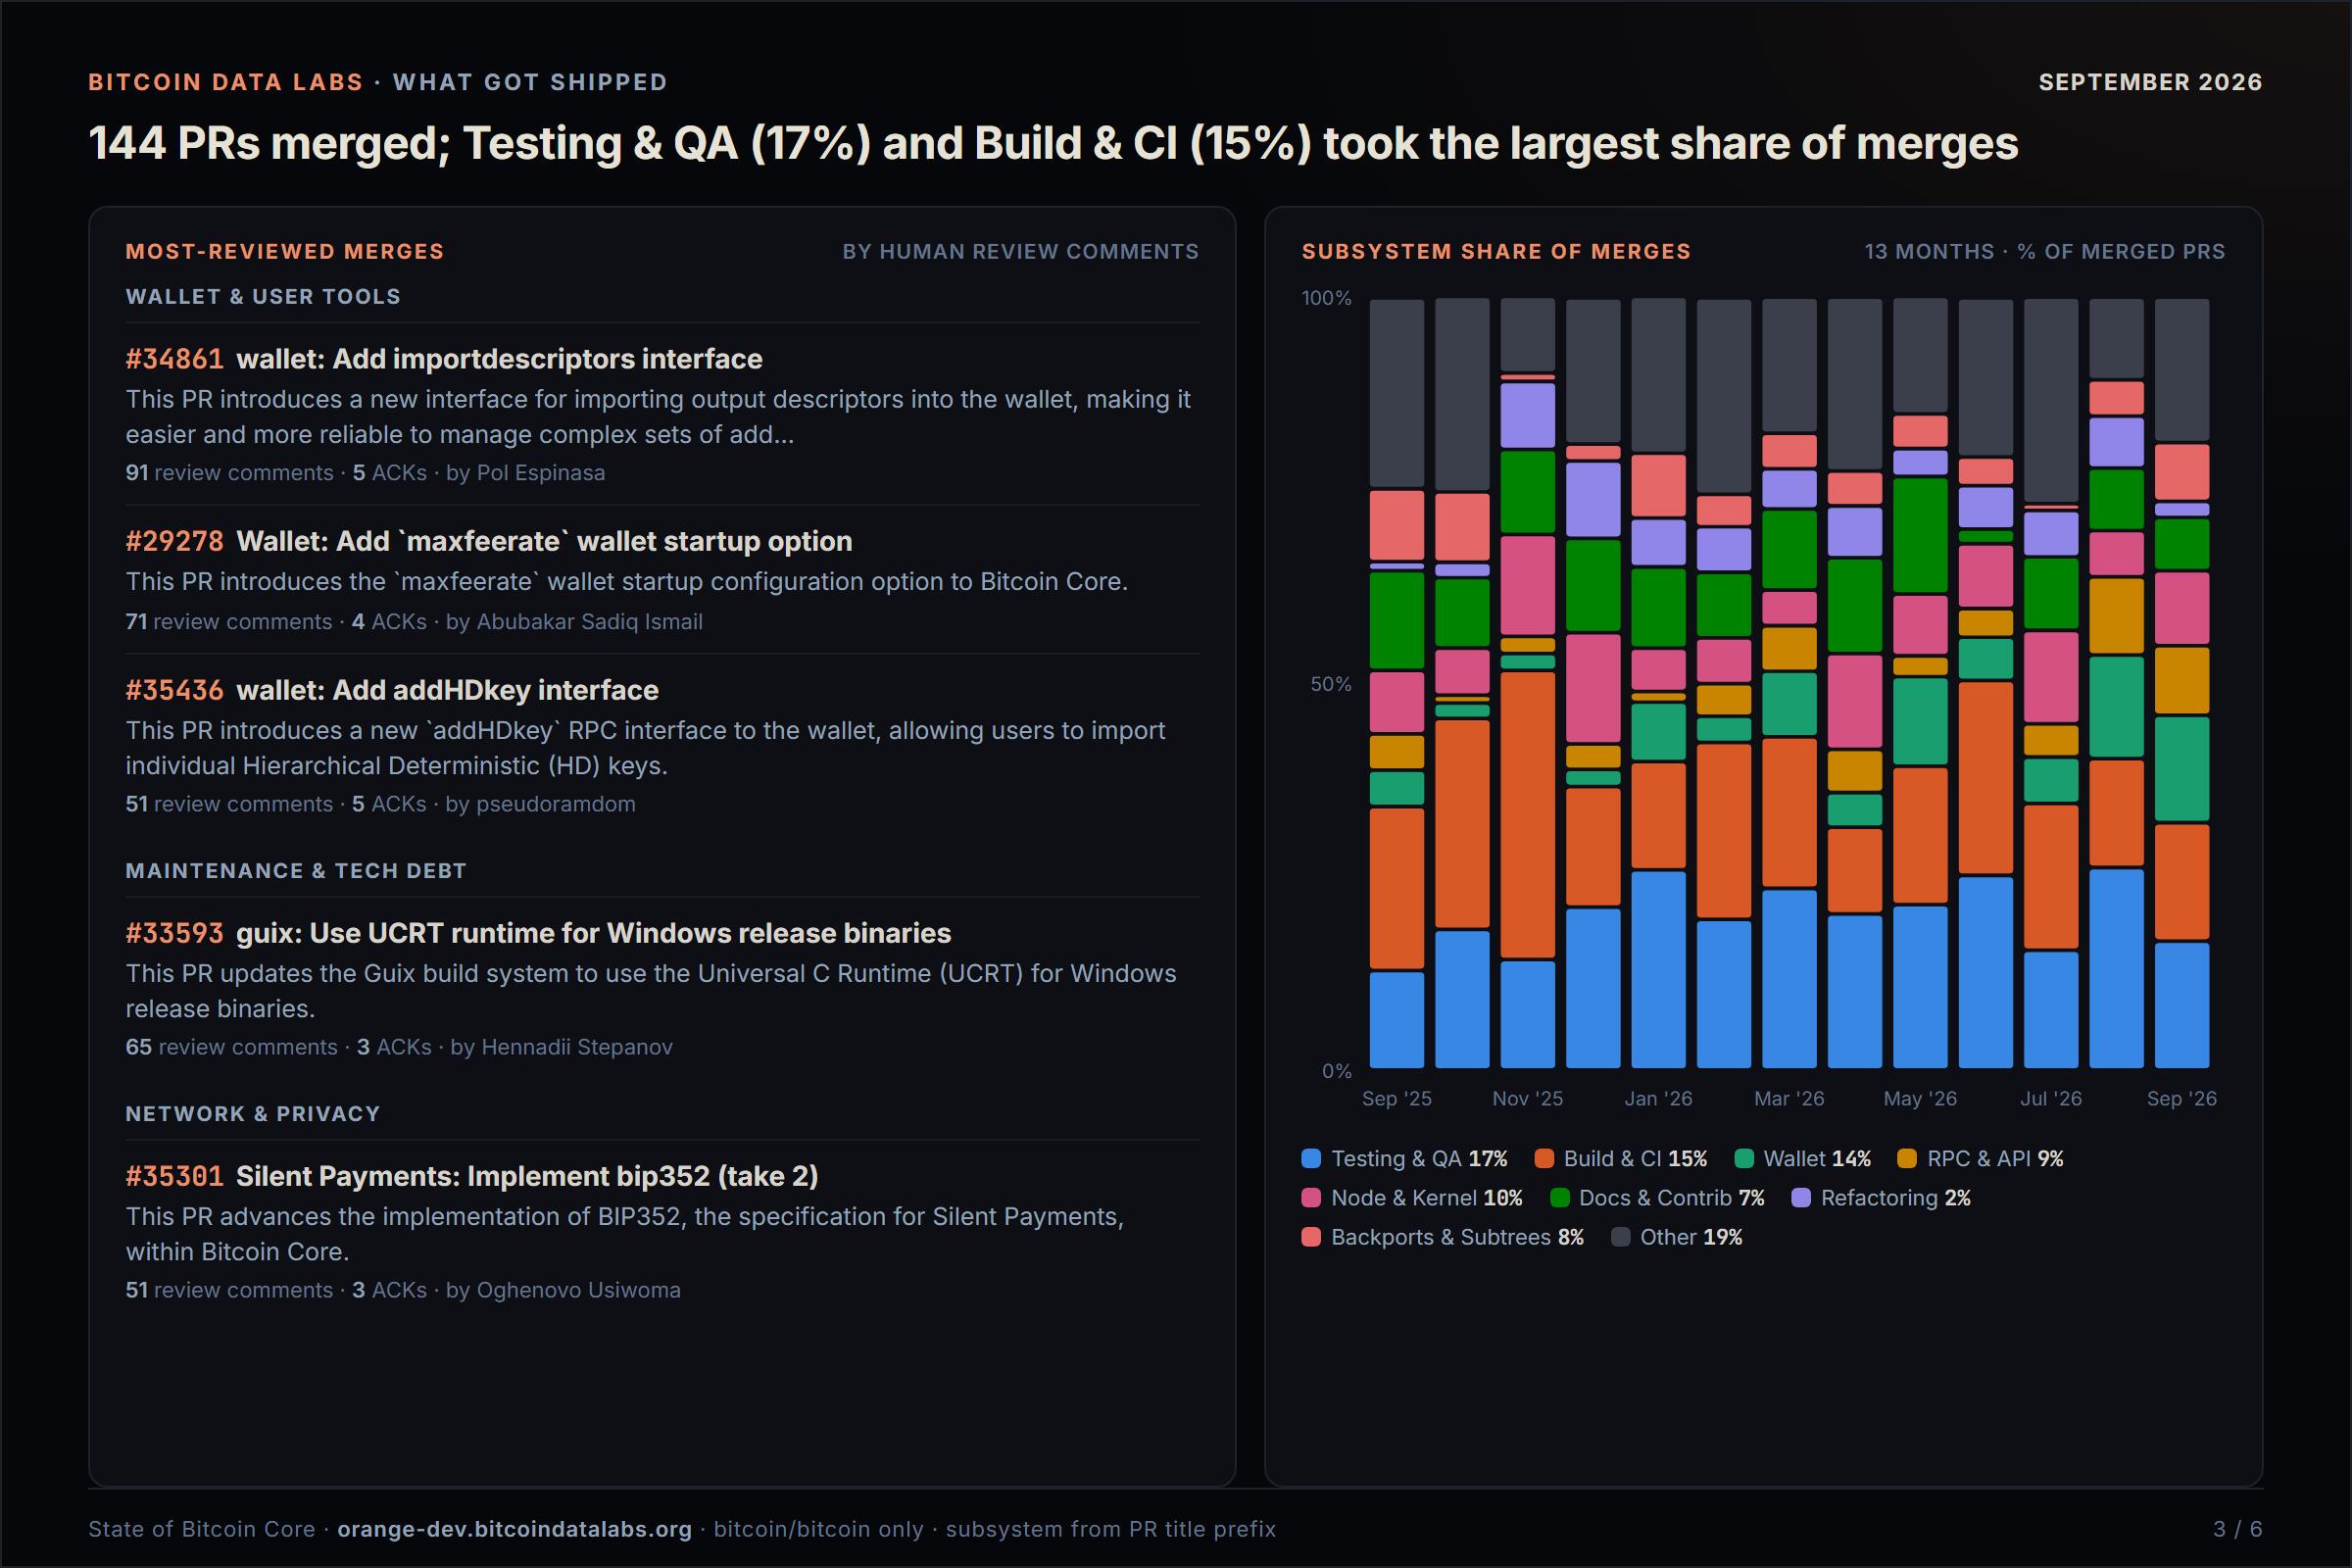Click the orange Build & CI segment in Nov '25 bar
The width and height of the screenshot is (2352, 1568).
pyautogui.click(x=1527, y=815)
